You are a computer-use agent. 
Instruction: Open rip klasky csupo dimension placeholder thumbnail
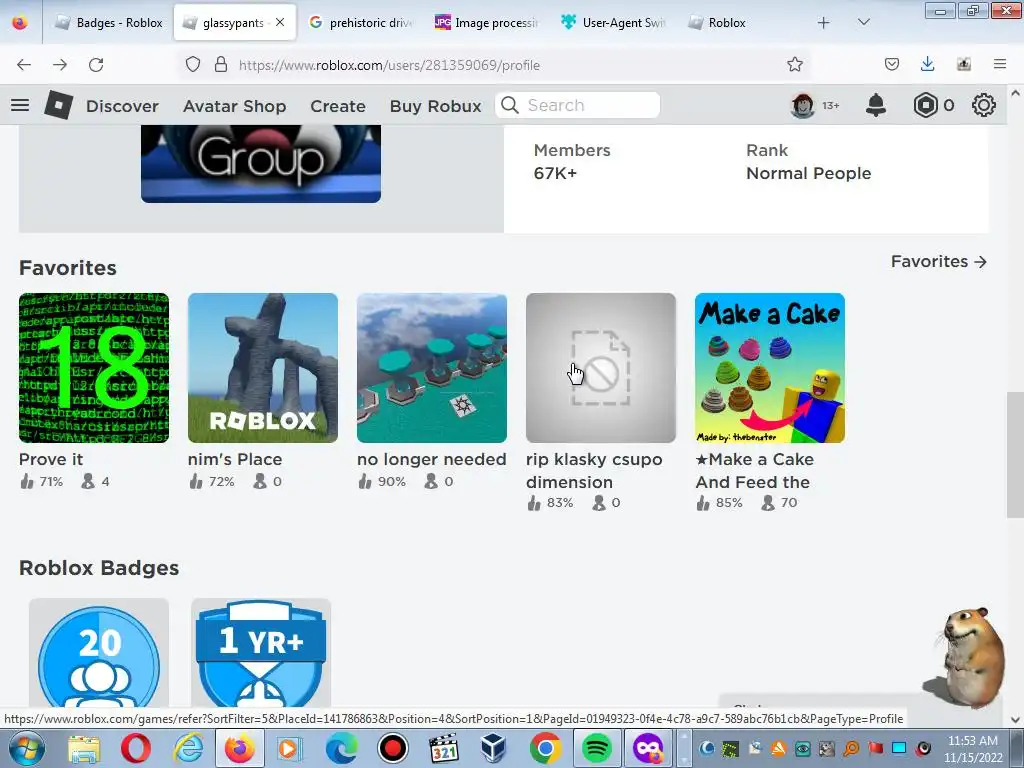[x=601, y=368]
